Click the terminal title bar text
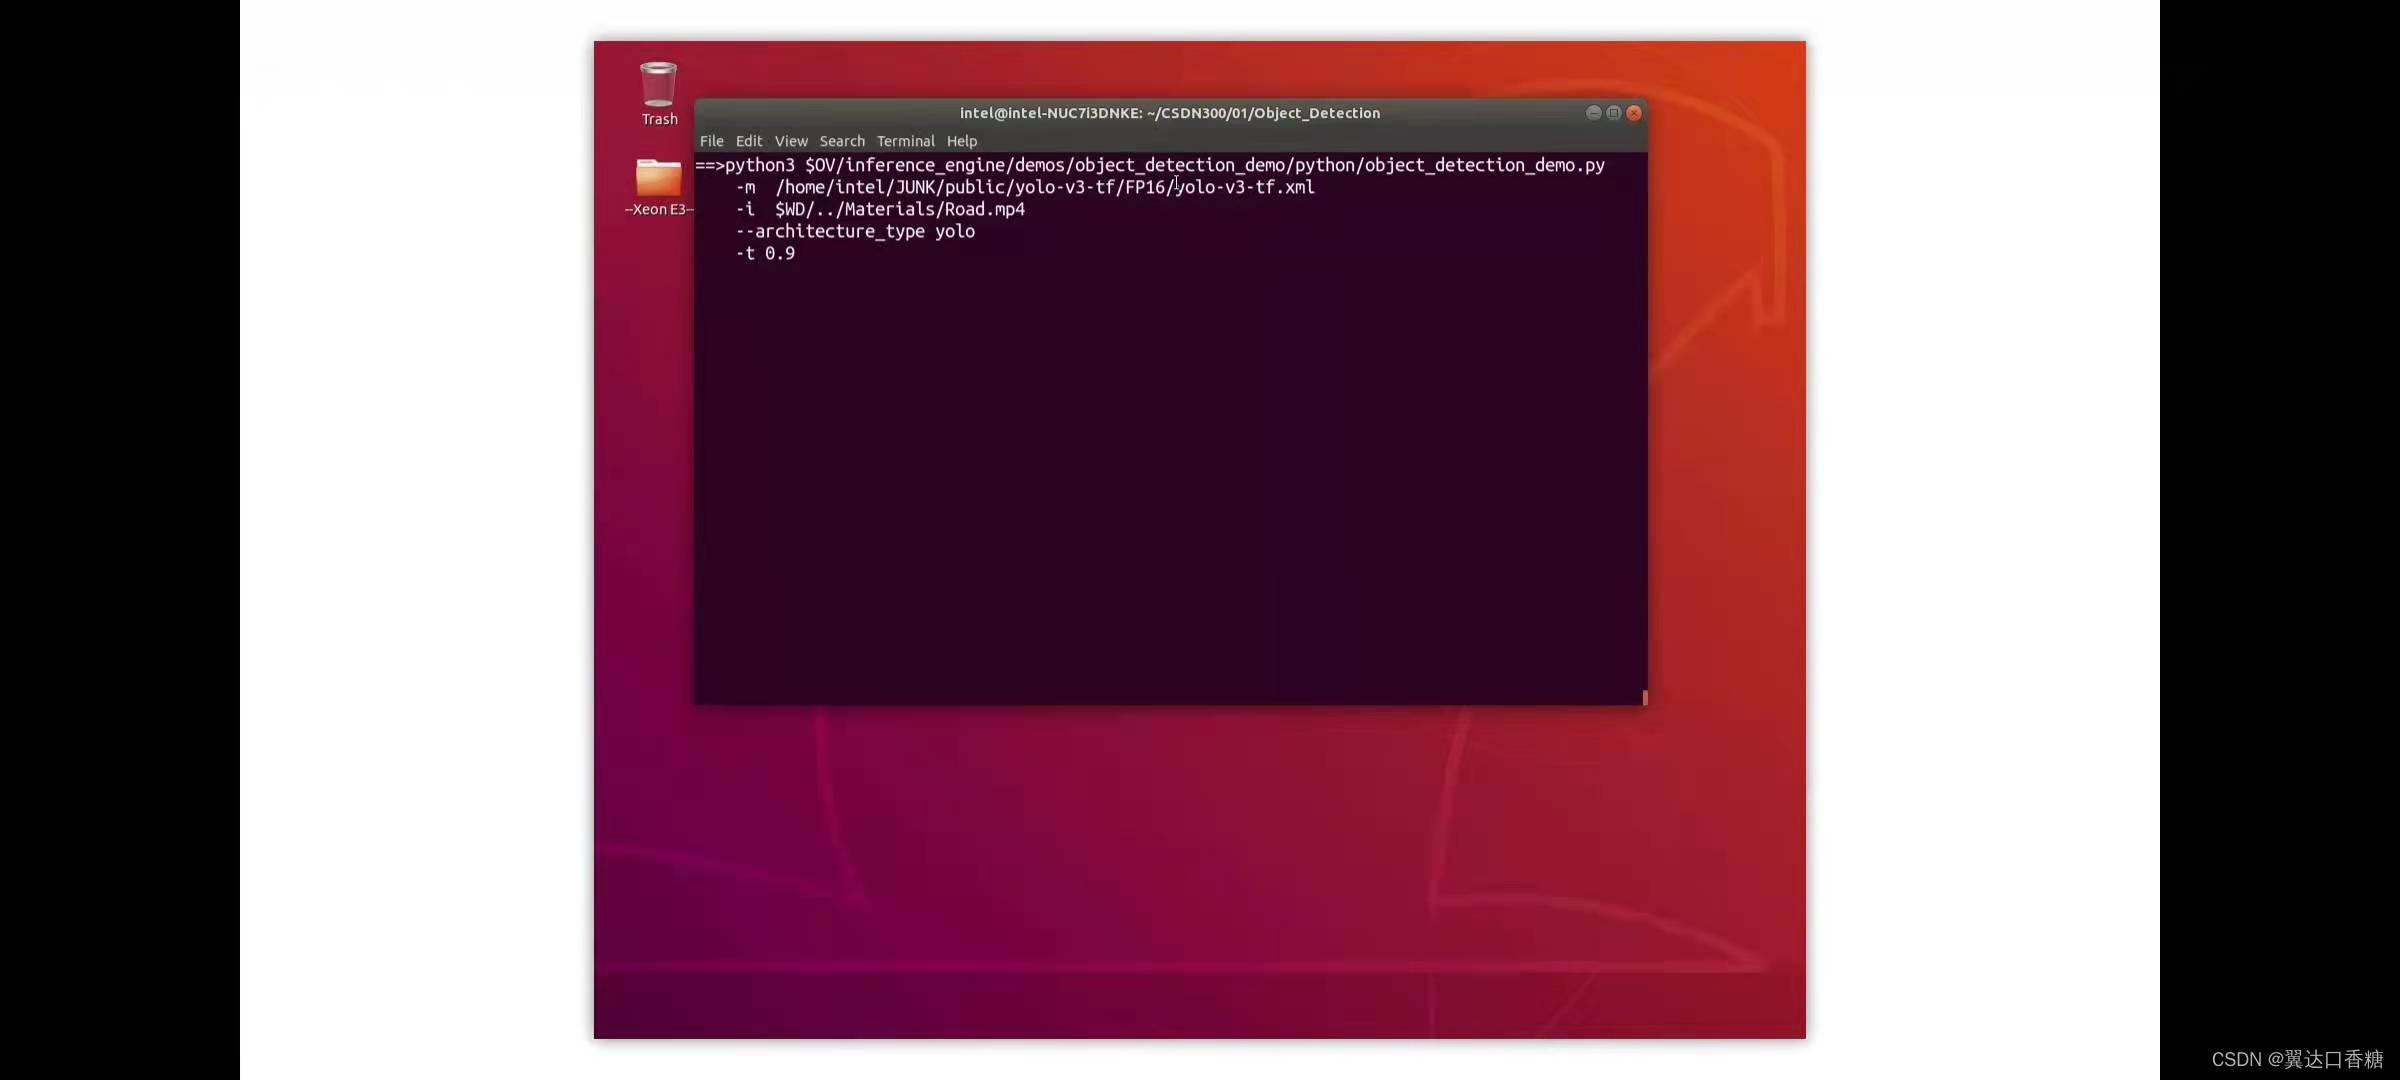This screenshot has height=1080, width=2400. [1169, 113]
